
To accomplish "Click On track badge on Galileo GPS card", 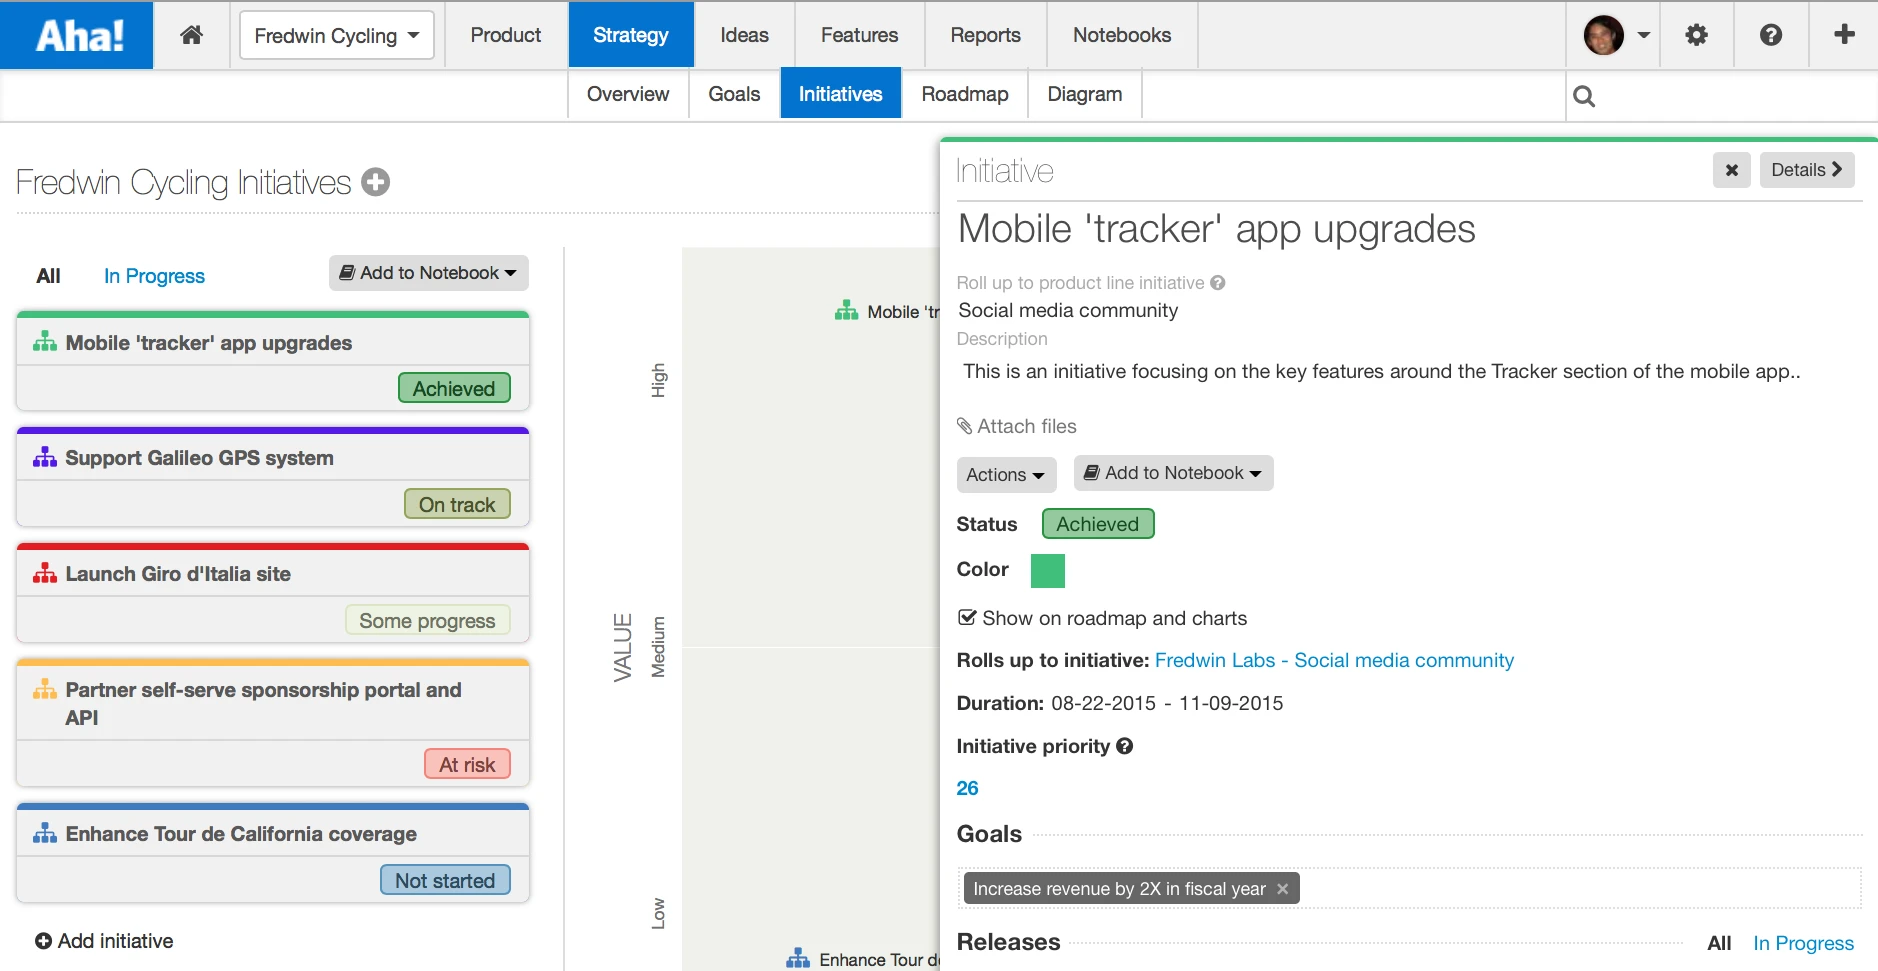I will pyautogui.click(x=457, y=504).
